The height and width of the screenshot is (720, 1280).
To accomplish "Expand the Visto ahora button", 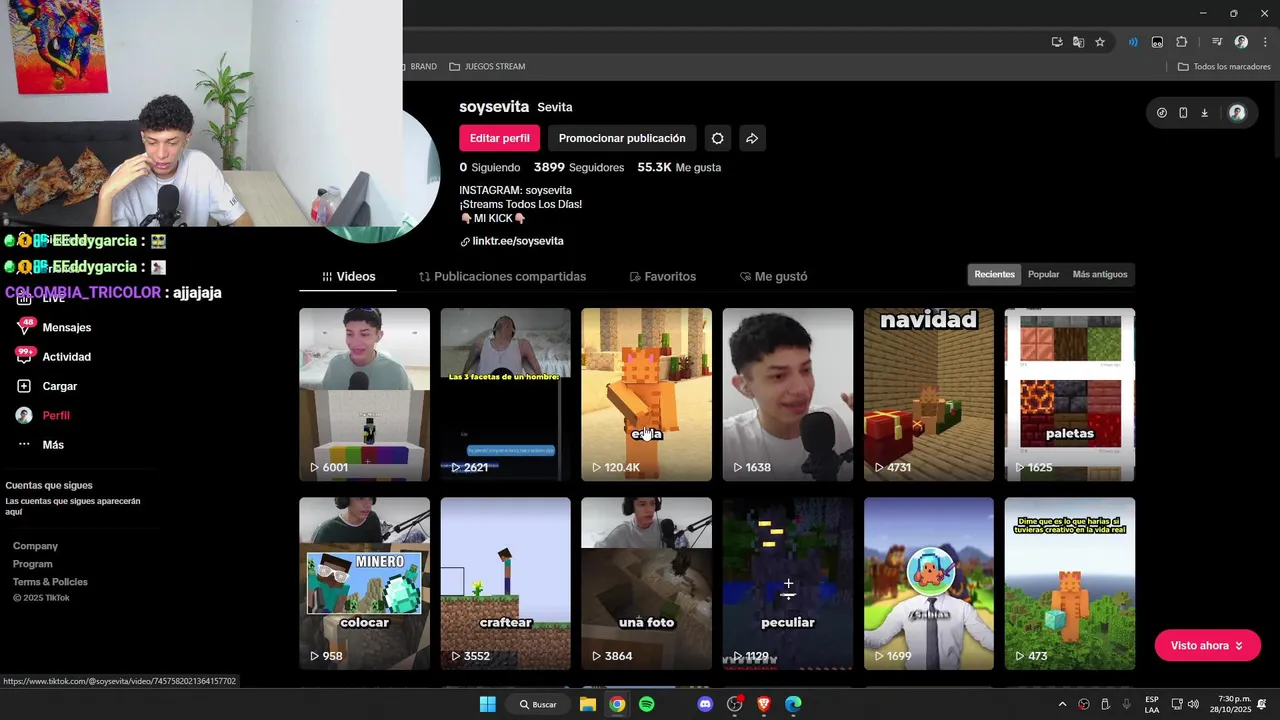I will tap(1207, 646).
